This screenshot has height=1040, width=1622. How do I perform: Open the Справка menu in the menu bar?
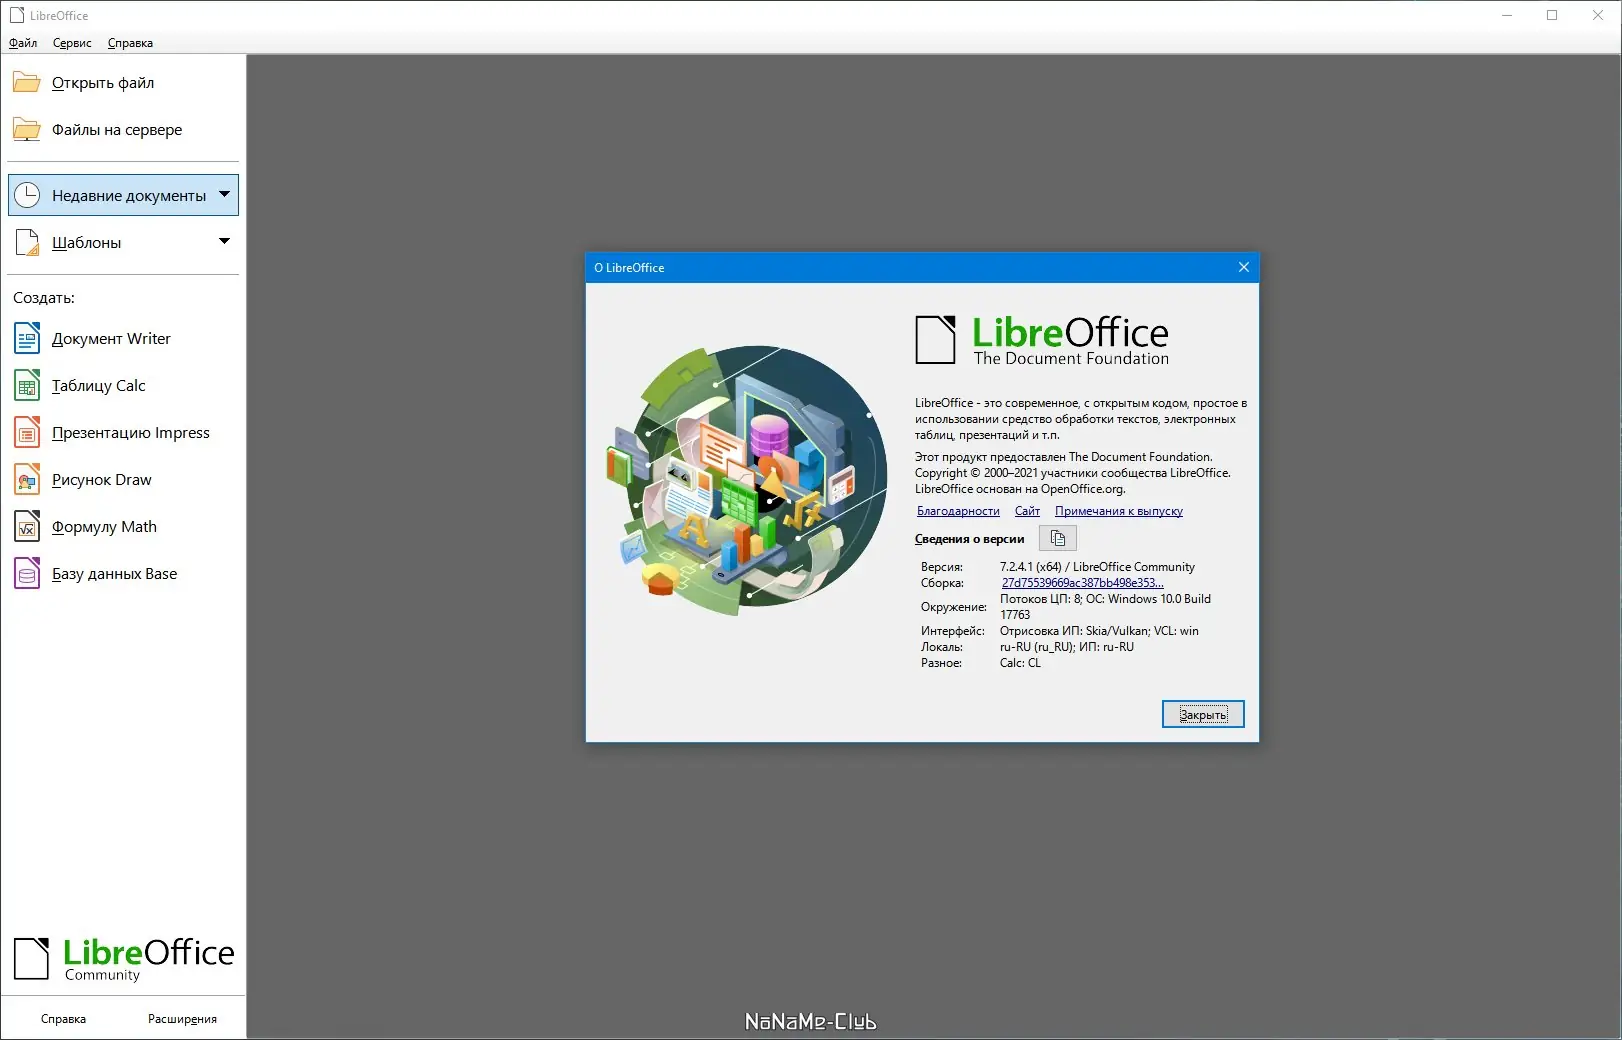(x=130, y=43)
